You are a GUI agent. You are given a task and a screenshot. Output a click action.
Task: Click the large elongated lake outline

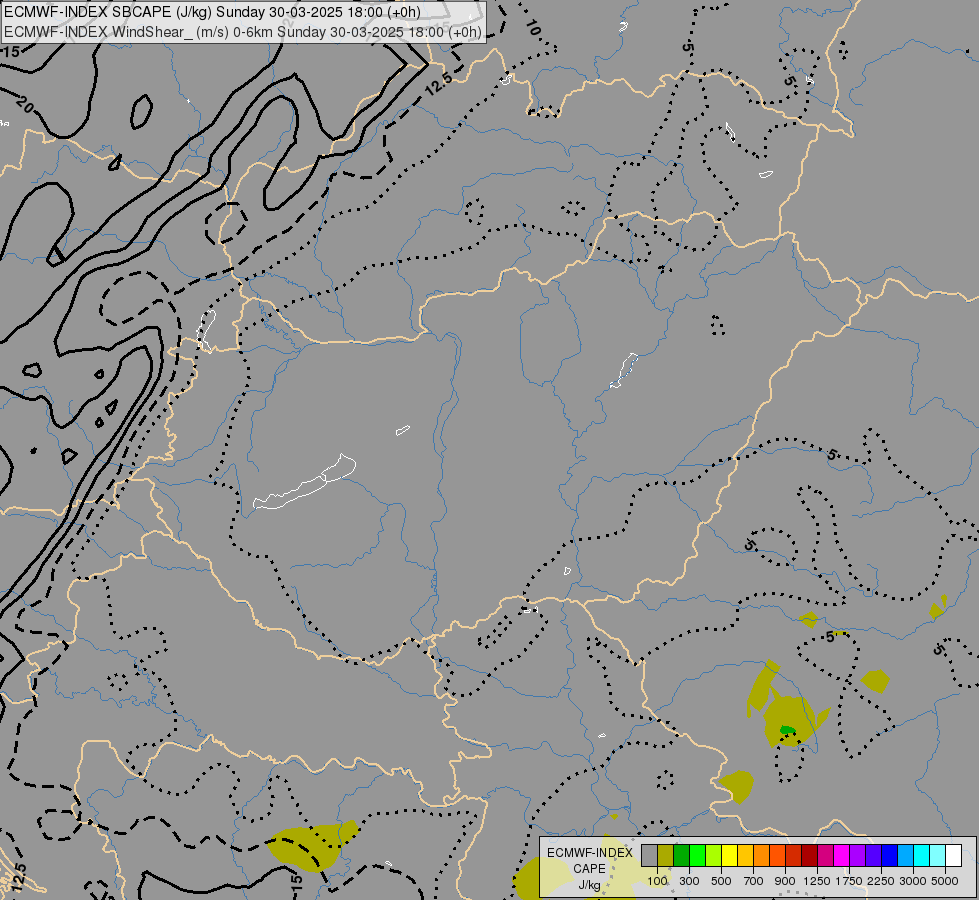(x=304, y=482)
